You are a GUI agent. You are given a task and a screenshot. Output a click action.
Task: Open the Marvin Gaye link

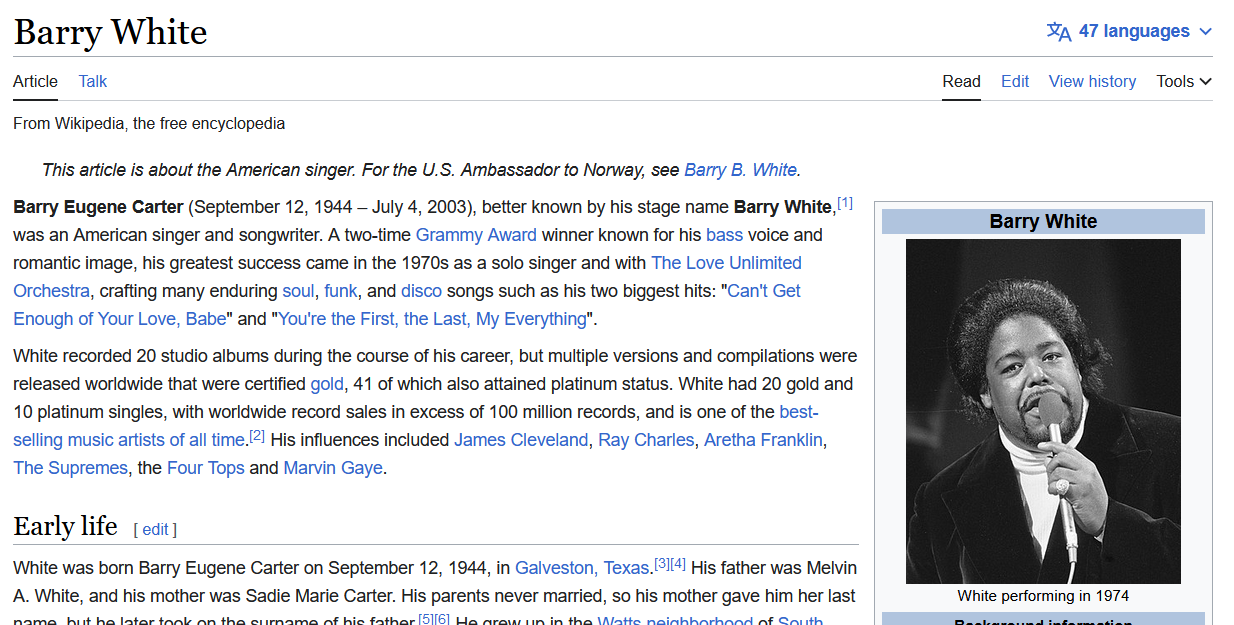click(333, 468)
